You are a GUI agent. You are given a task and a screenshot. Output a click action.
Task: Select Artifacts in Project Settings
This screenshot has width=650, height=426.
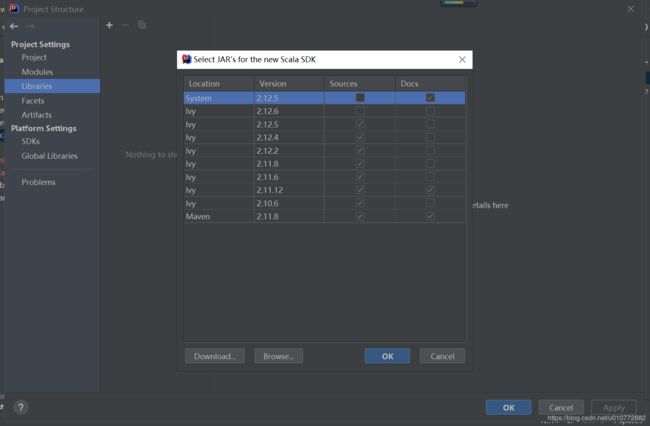(x=36, y=115)
